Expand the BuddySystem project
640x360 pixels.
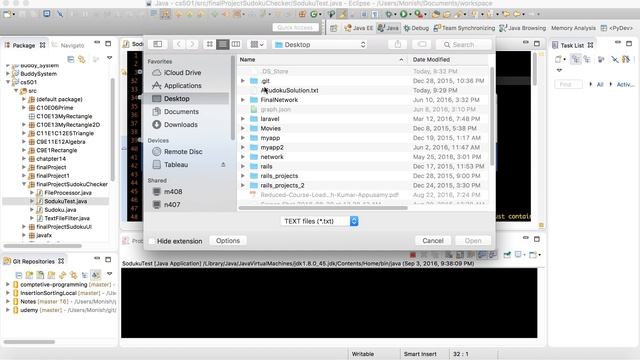click(8, 74)
